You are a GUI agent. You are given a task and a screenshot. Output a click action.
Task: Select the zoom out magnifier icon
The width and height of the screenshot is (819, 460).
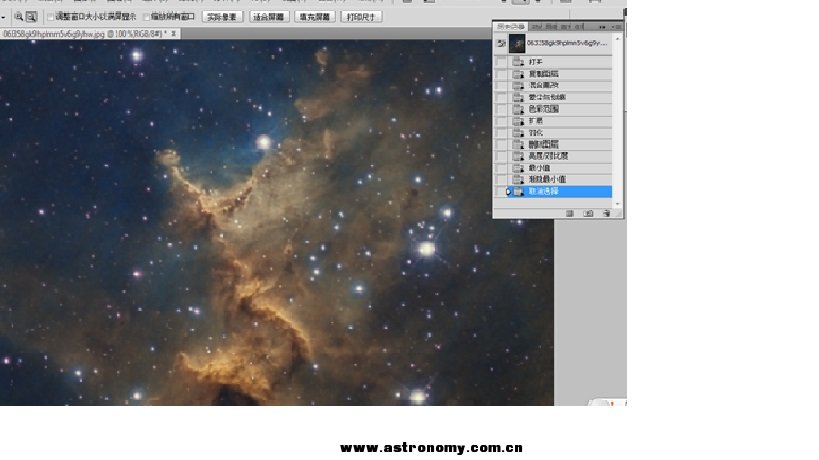[x=31, y=17]
